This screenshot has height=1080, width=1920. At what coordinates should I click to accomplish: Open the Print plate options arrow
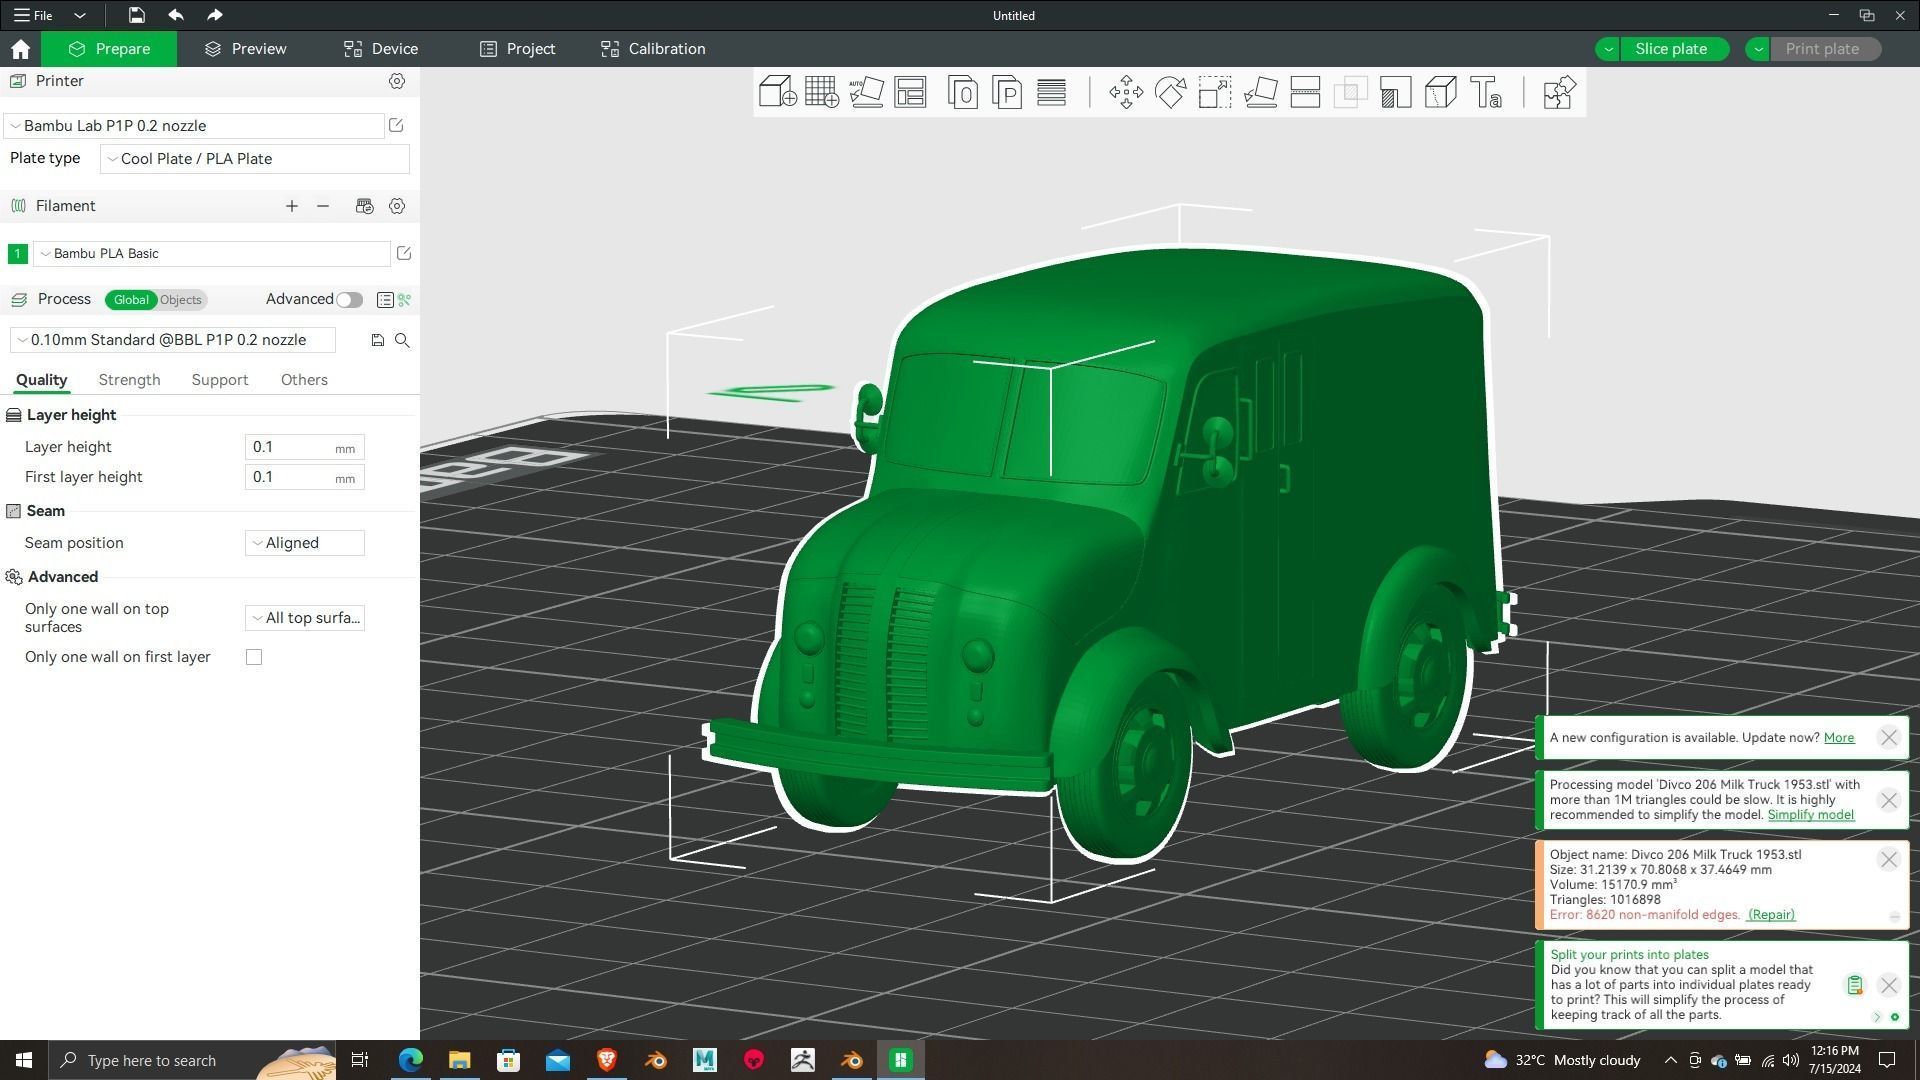click(x=1758, y=49)
